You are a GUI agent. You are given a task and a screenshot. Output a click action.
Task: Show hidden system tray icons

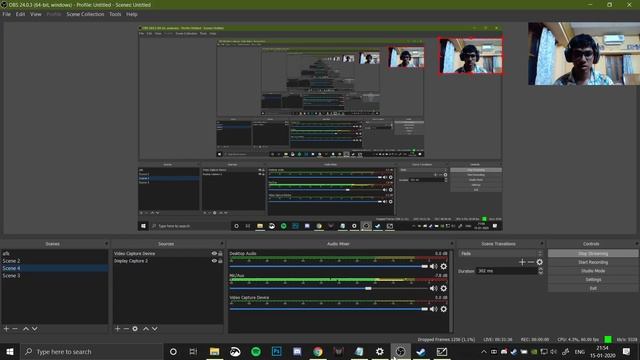point(484,351)
